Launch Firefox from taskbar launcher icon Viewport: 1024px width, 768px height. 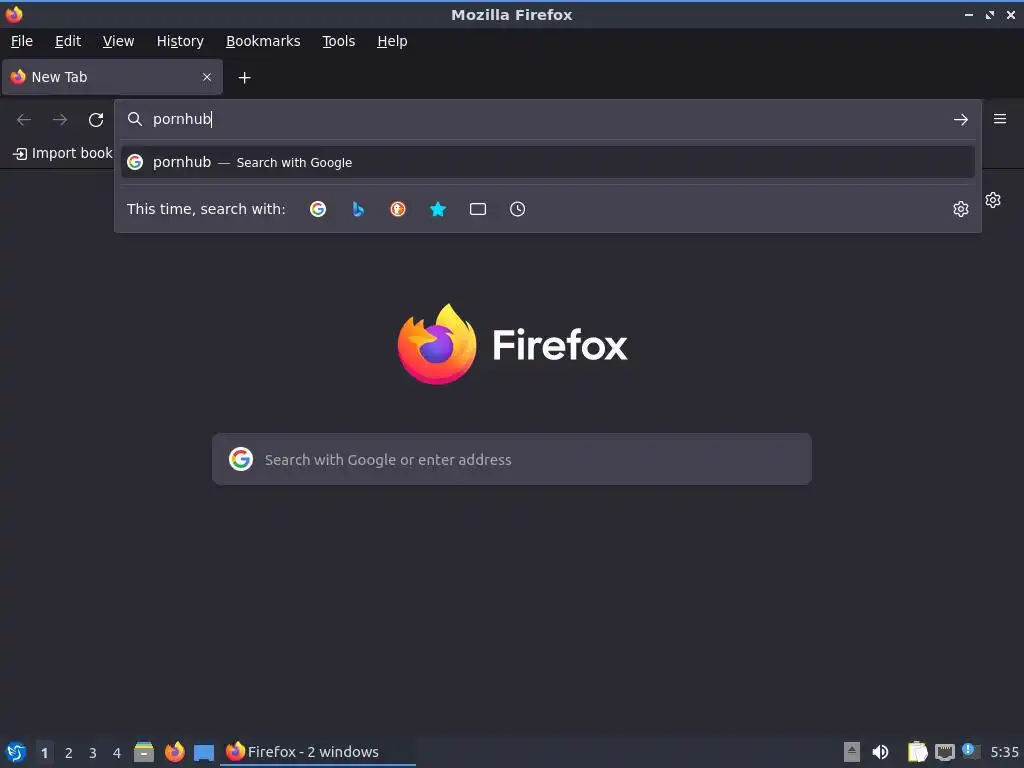tap(174, 752)
